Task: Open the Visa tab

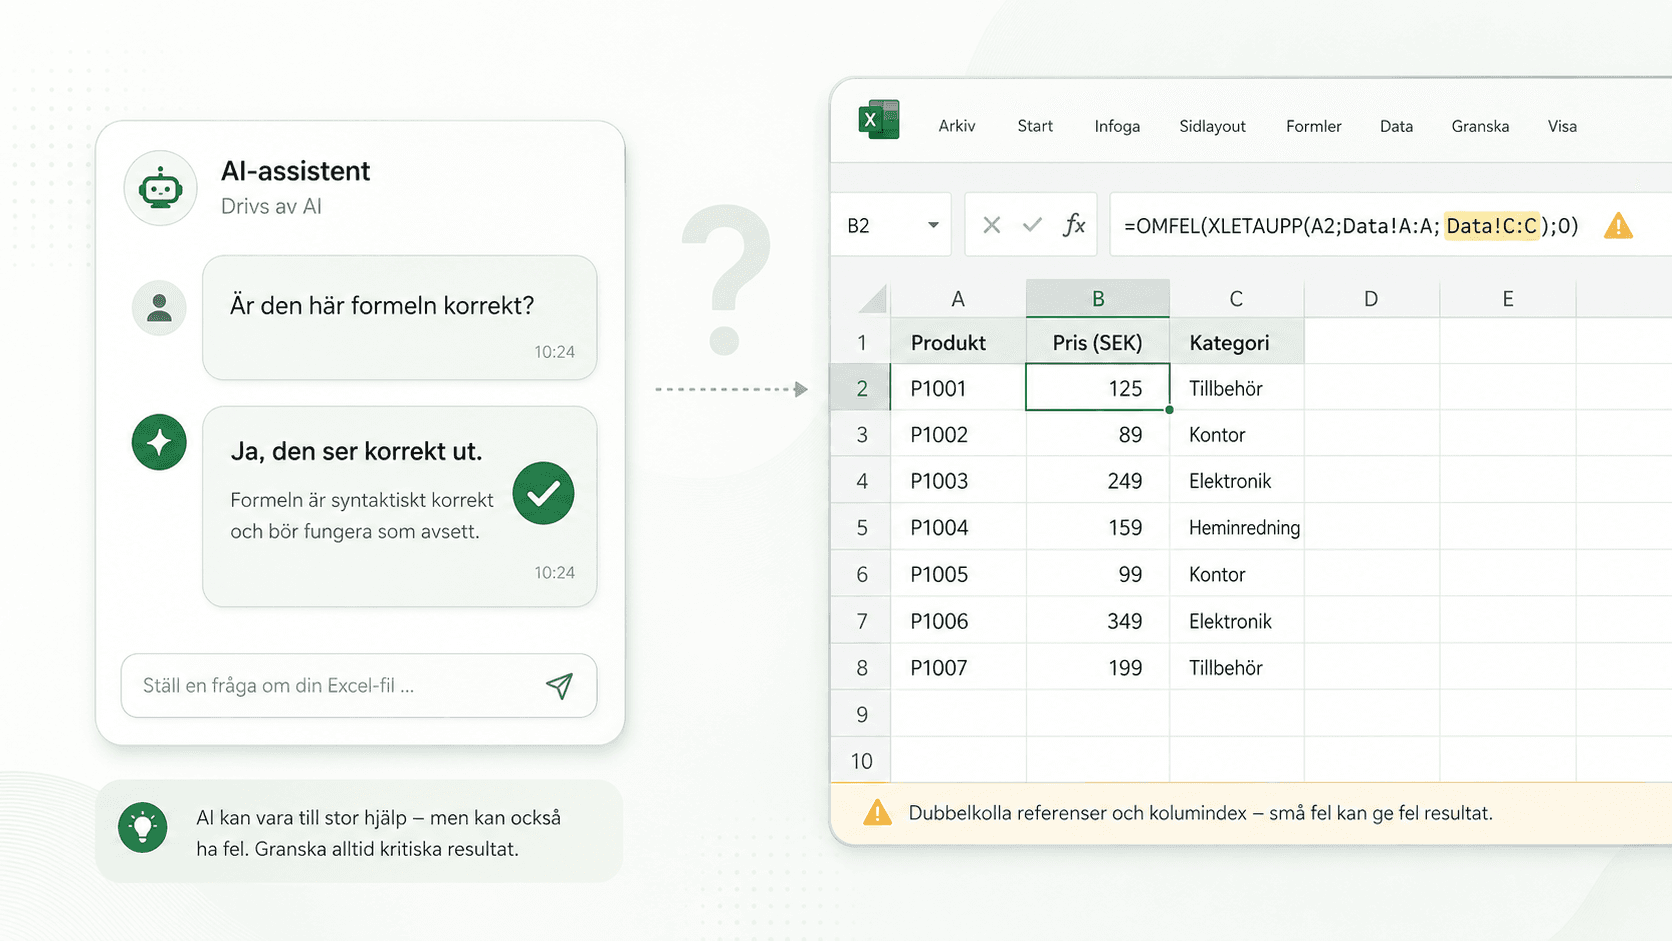Action: (x=1562, y=126)
